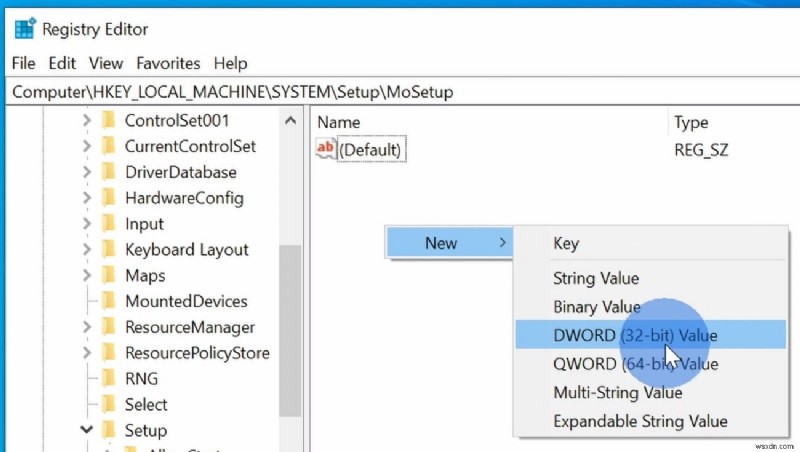Select the HardwareConfig tree item

coord(184,198)
